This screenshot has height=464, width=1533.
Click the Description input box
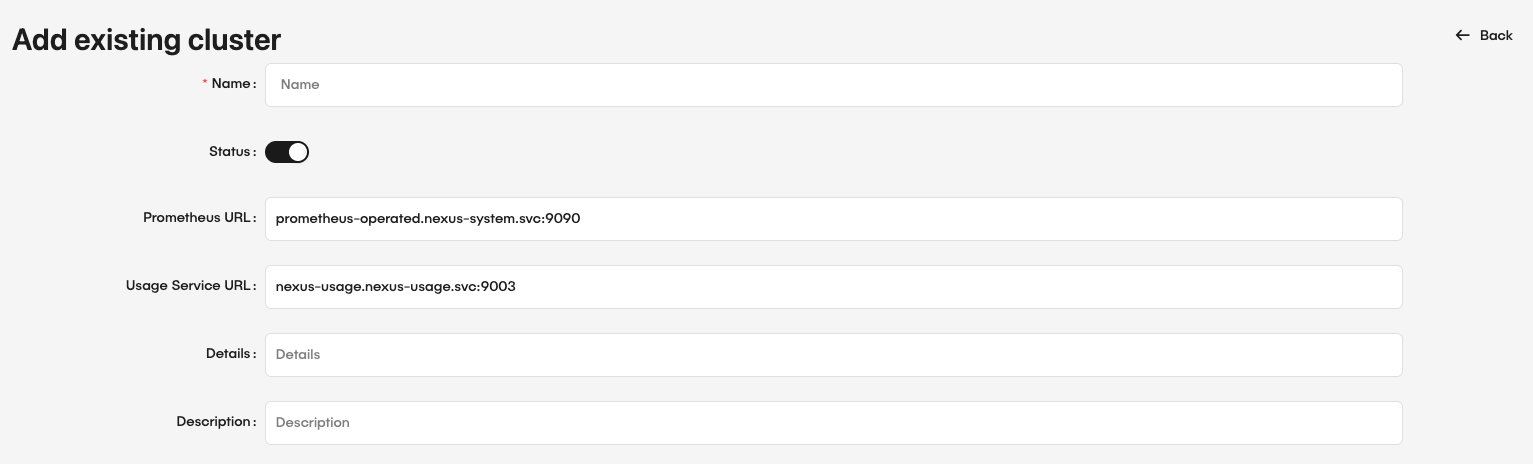(832, 423)
